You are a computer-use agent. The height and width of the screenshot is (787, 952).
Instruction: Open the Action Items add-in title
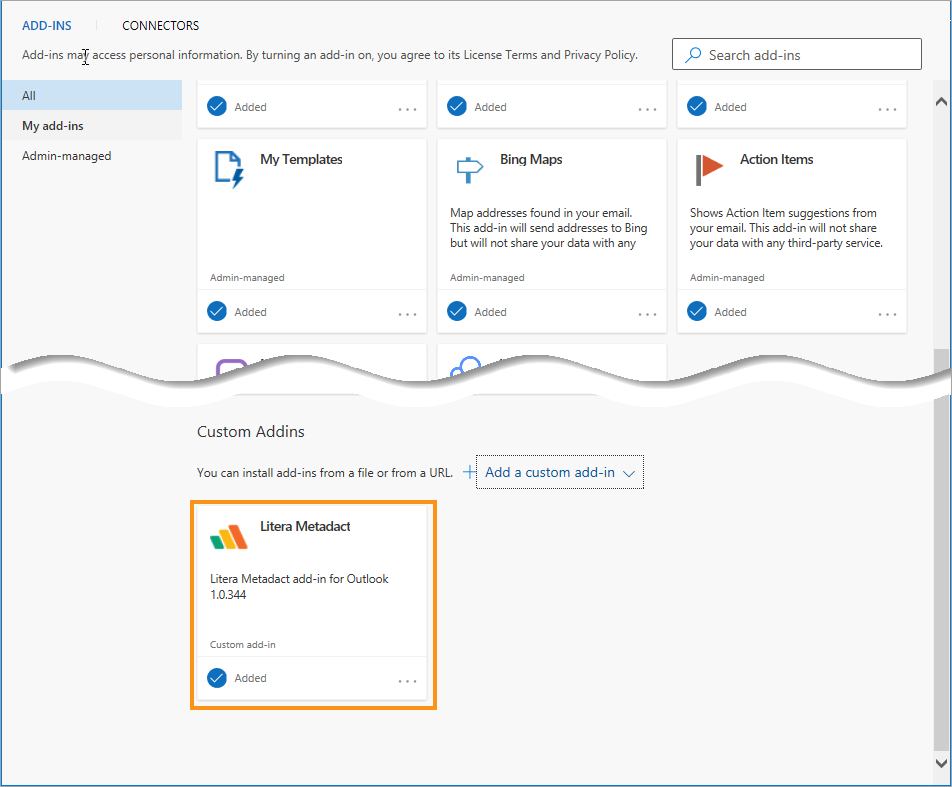coord(777,159)
